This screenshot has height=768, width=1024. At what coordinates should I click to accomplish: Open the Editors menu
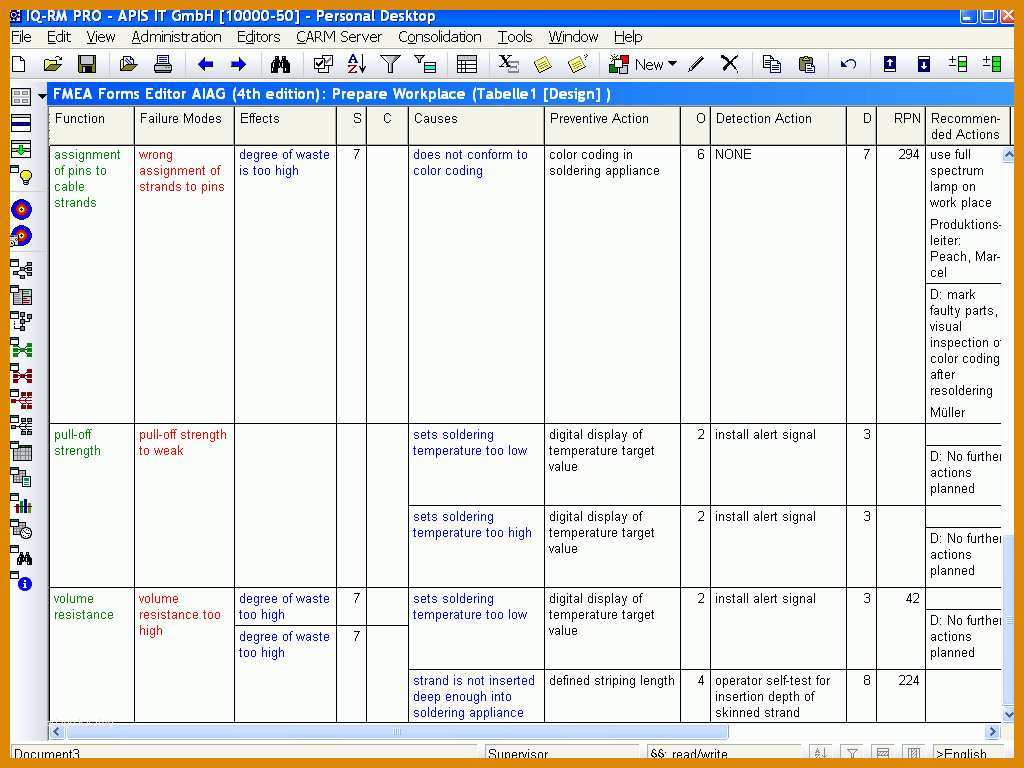click(x=259, y=37)
